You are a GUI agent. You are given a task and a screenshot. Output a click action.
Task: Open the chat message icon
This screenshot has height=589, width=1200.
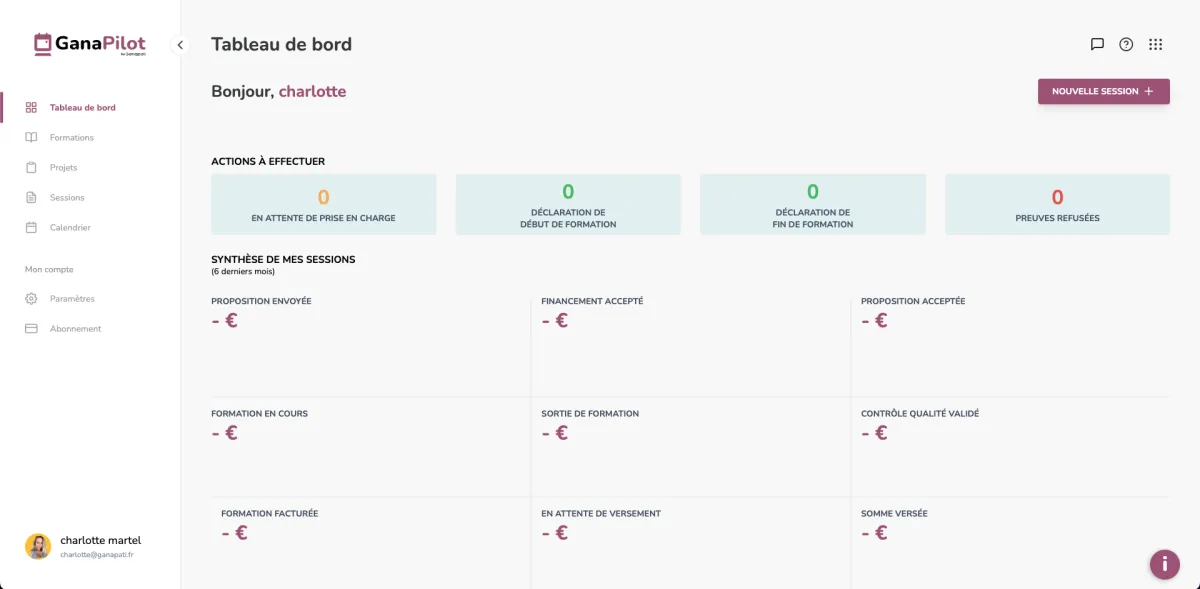click(x=1097, y=44)
